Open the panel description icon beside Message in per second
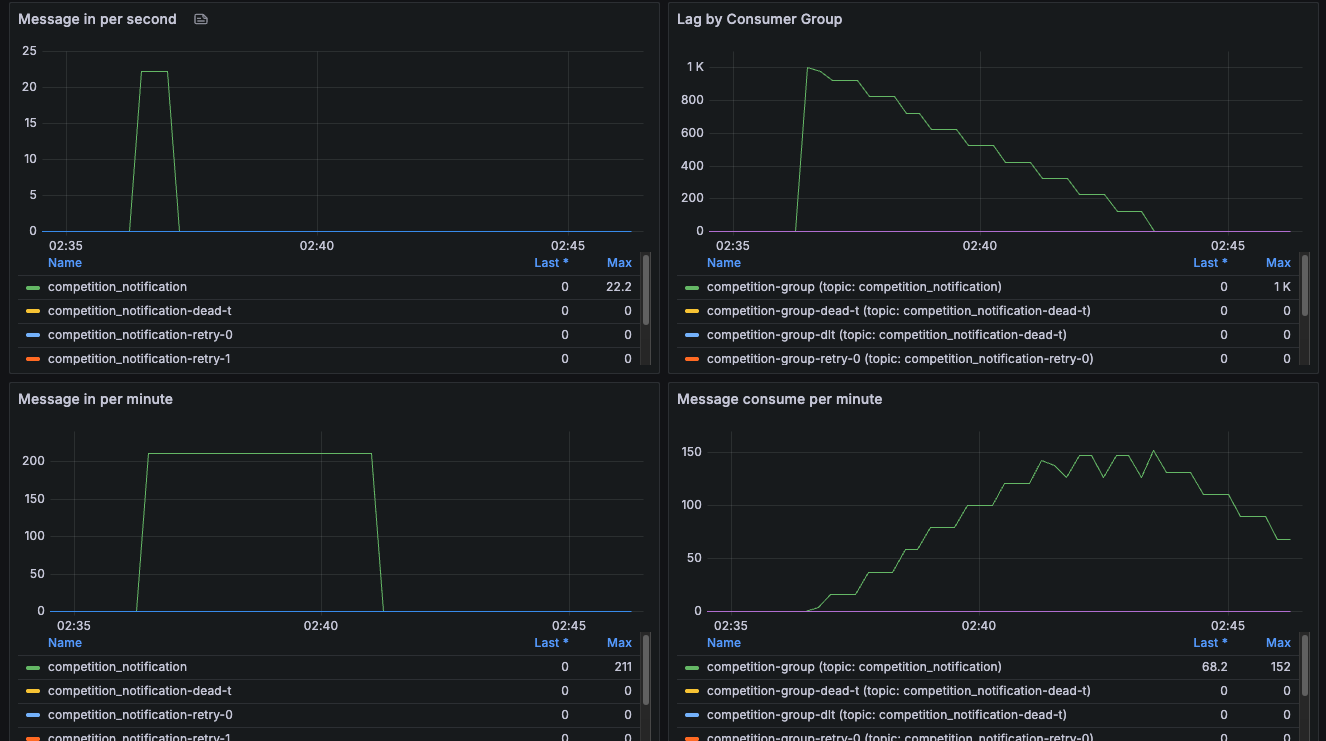This screenshot has height=741, width=1326. coord(201,19)
